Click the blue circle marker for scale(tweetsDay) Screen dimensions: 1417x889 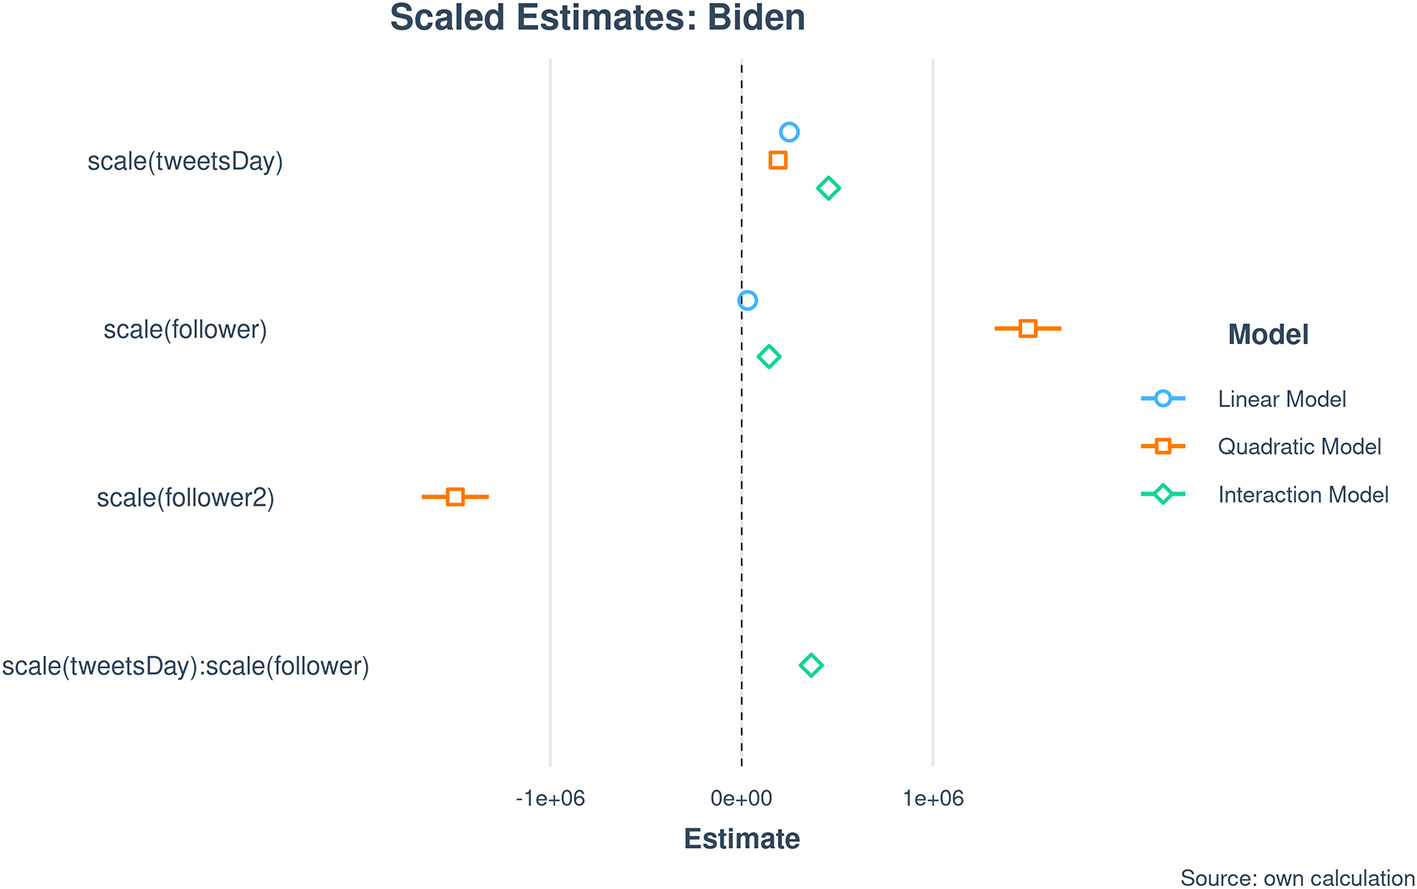click(789, 132)
